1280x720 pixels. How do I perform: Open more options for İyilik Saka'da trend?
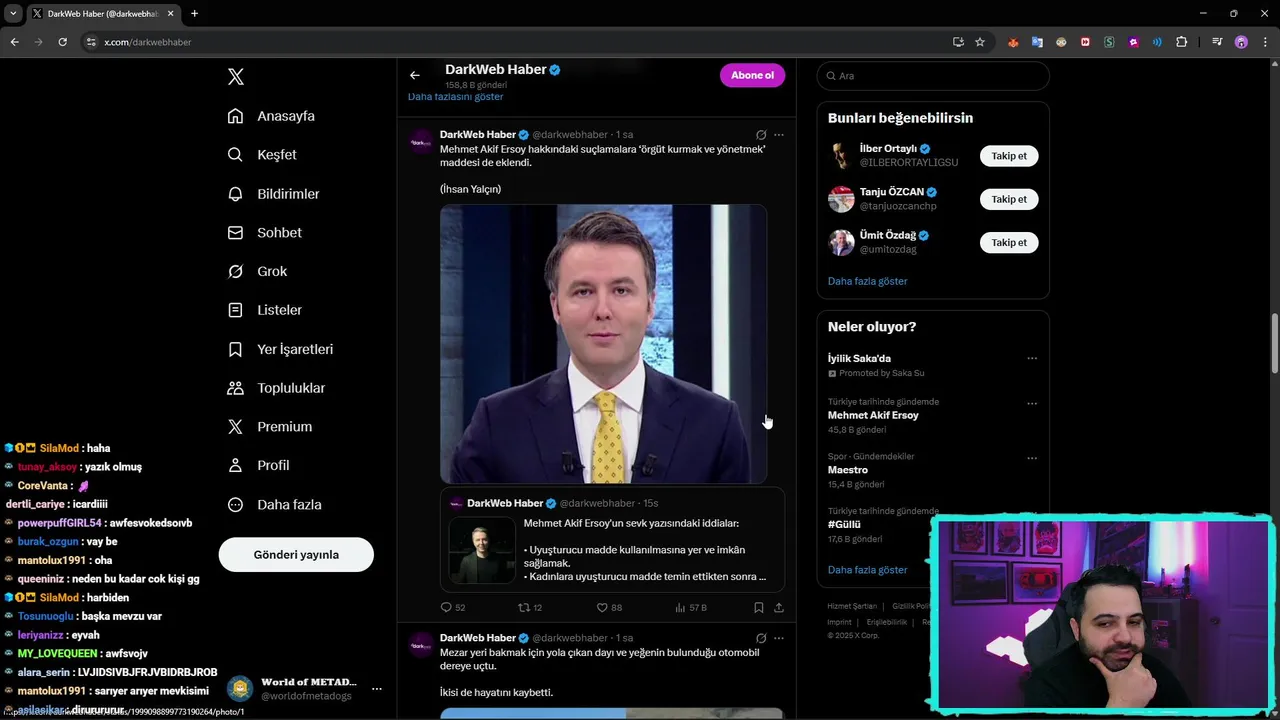coord(1032,359)
